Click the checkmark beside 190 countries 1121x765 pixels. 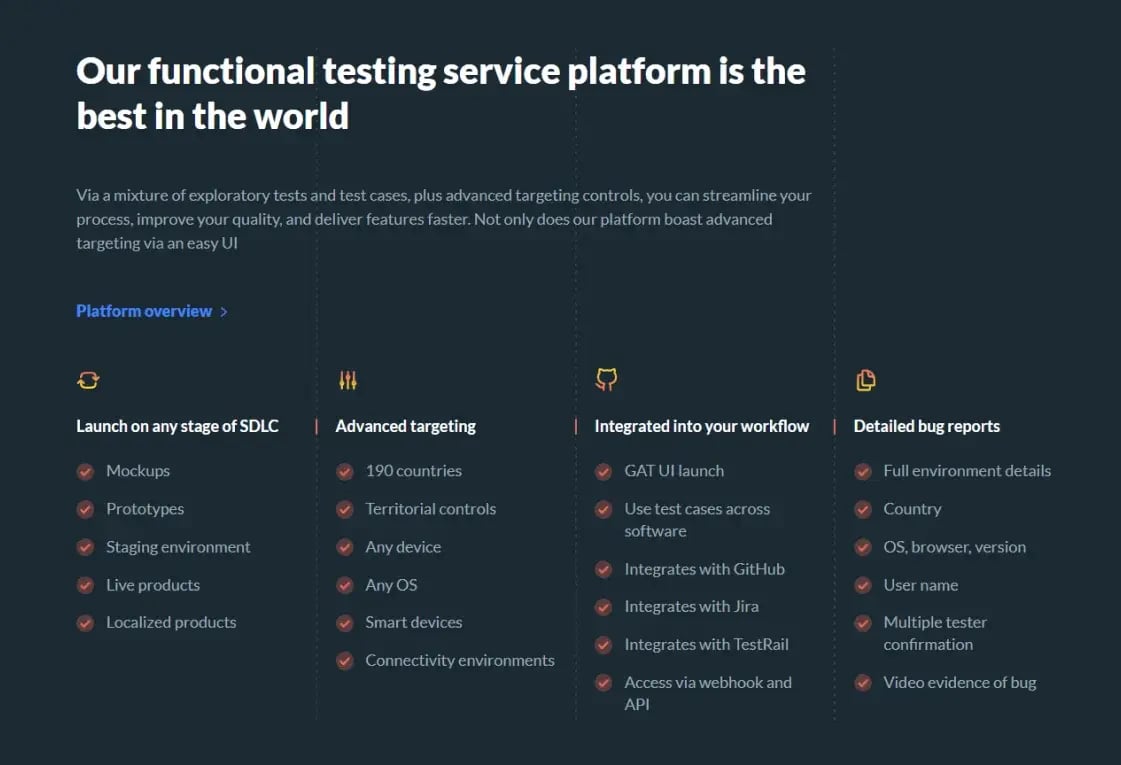pos(345,471)
